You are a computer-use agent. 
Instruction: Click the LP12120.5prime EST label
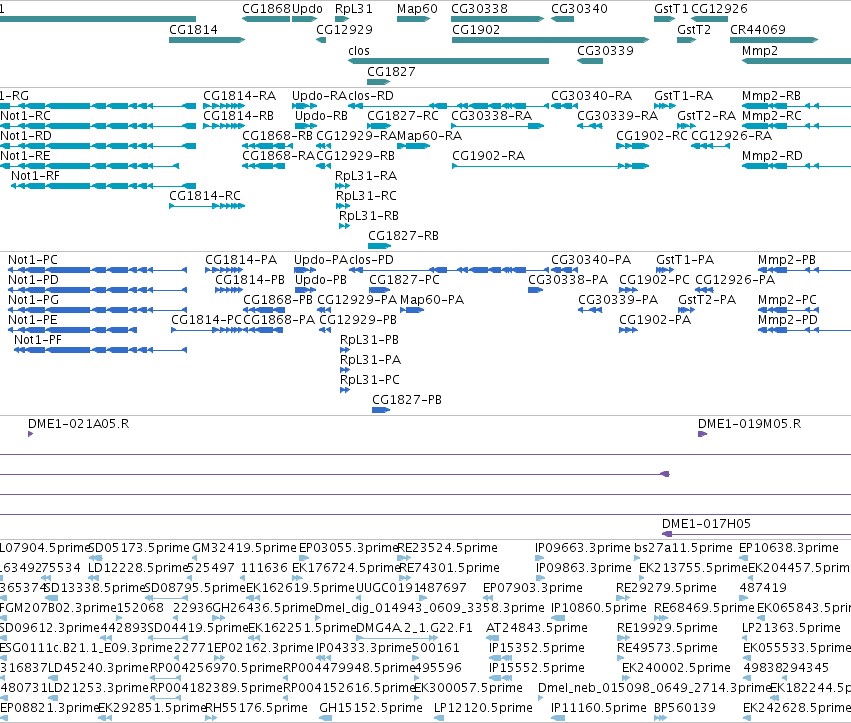coord(483,708)
